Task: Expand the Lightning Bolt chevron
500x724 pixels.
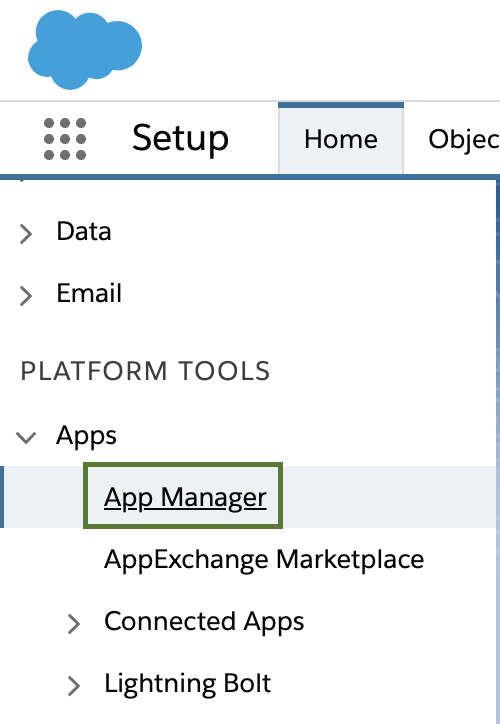Action: (74, 686)
